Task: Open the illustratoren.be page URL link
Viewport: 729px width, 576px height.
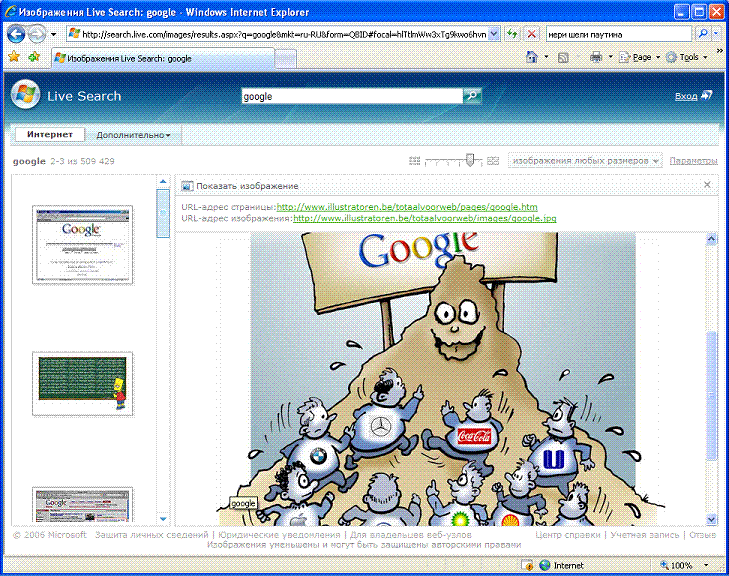Action: [x=407, y=207]
